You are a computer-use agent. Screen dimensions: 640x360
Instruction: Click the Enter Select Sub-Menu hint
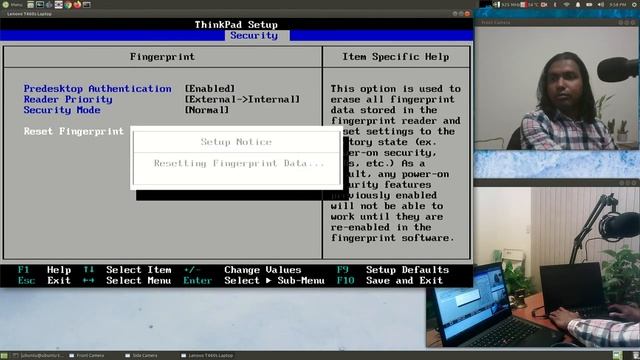(x=254, y=280)
